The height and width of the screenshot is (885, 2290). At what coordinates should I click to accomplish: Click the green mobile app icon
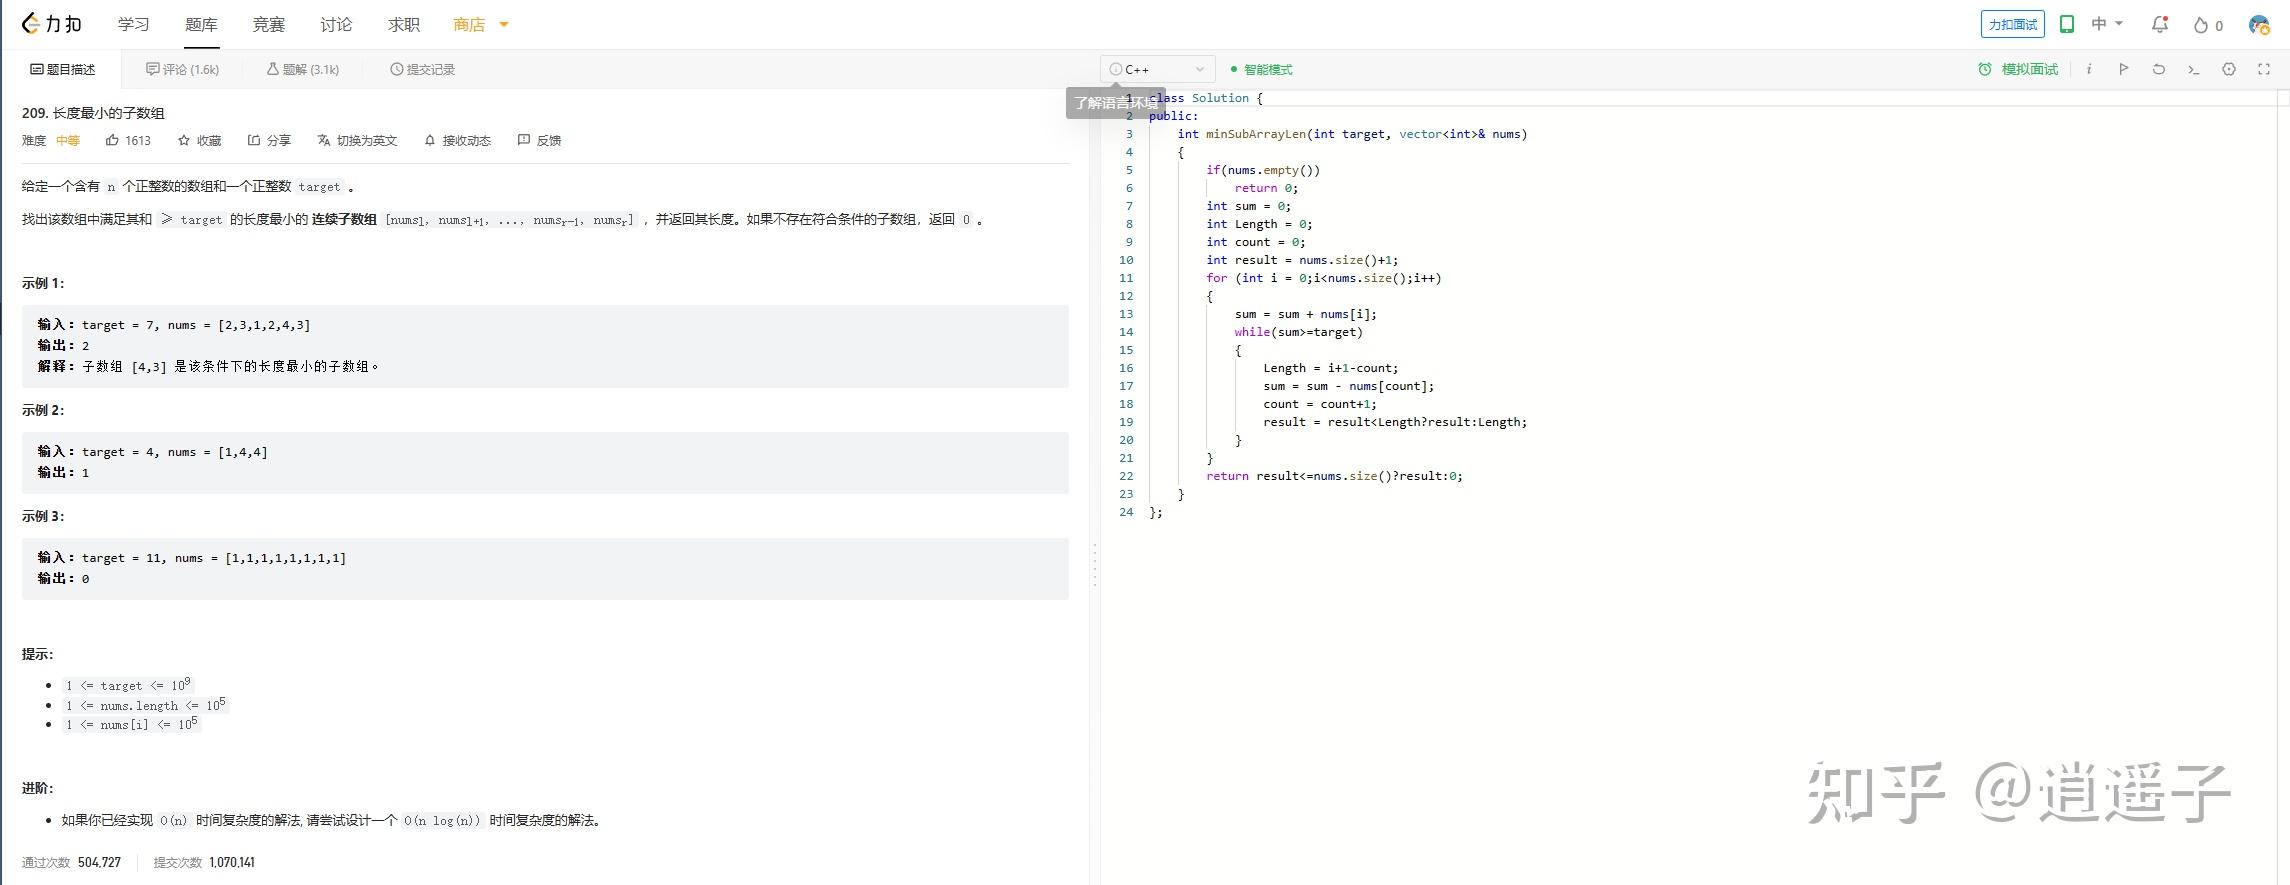(2066, 24)
